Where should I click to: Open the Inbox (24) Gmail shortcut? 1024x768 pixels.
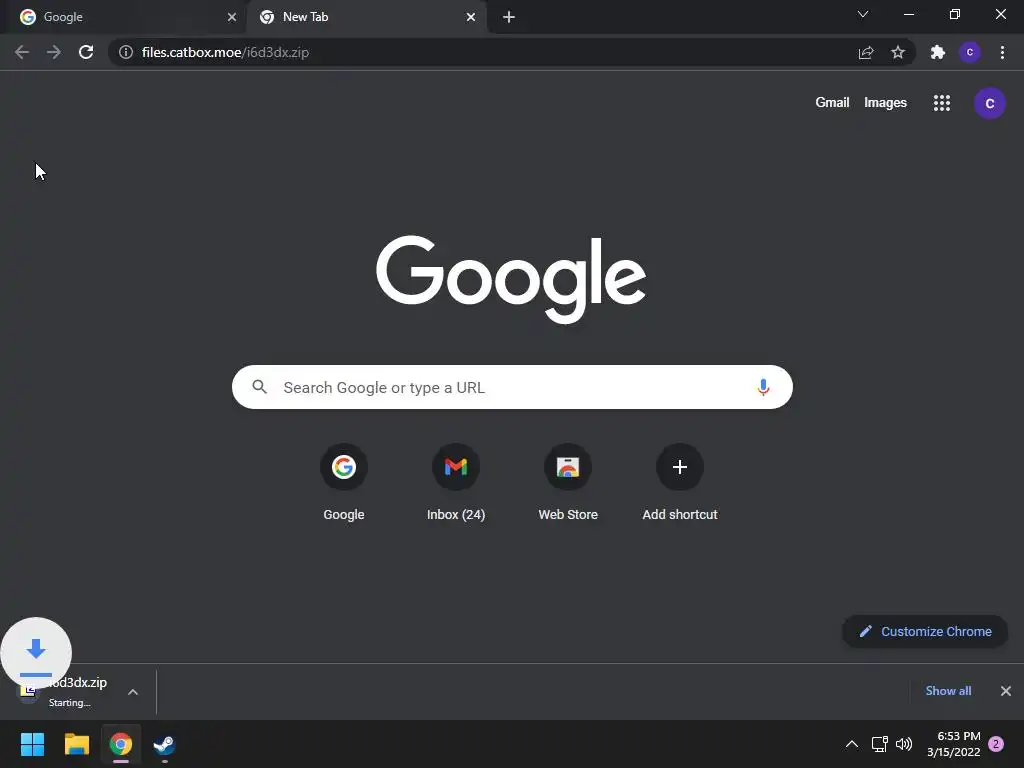click(456, 484)
